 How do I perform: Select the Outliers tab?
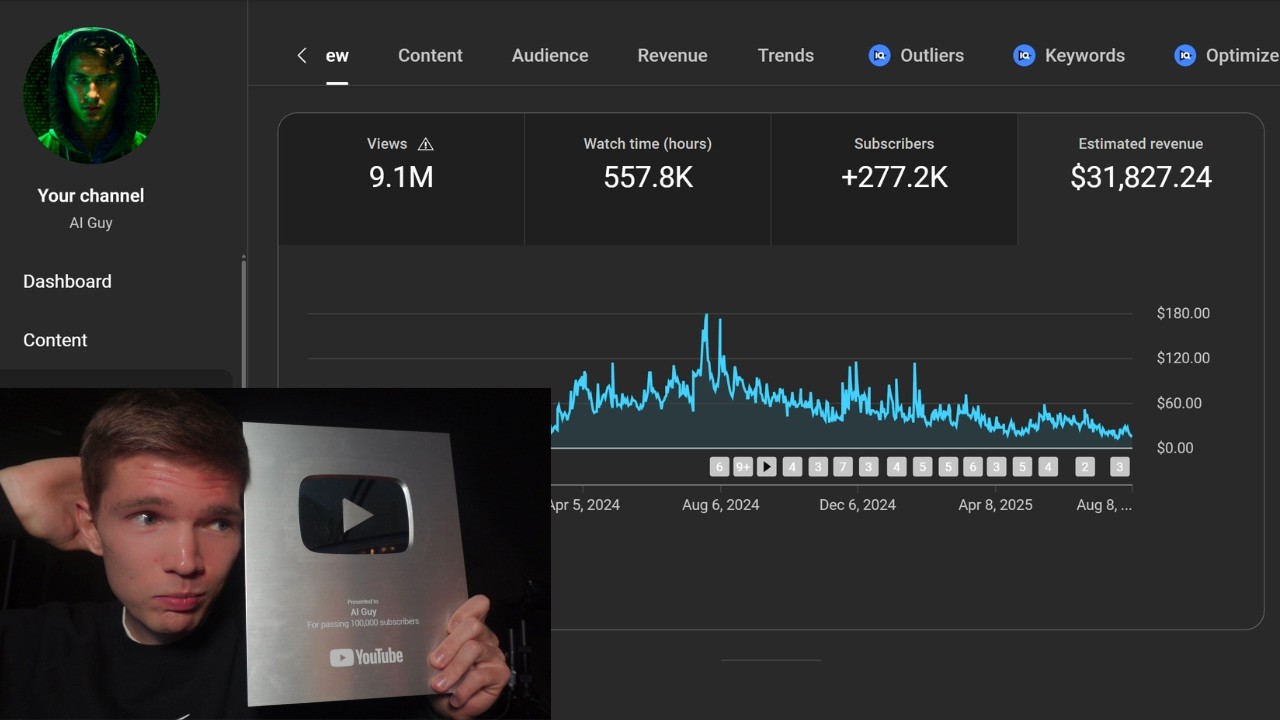tap(932, 56)
